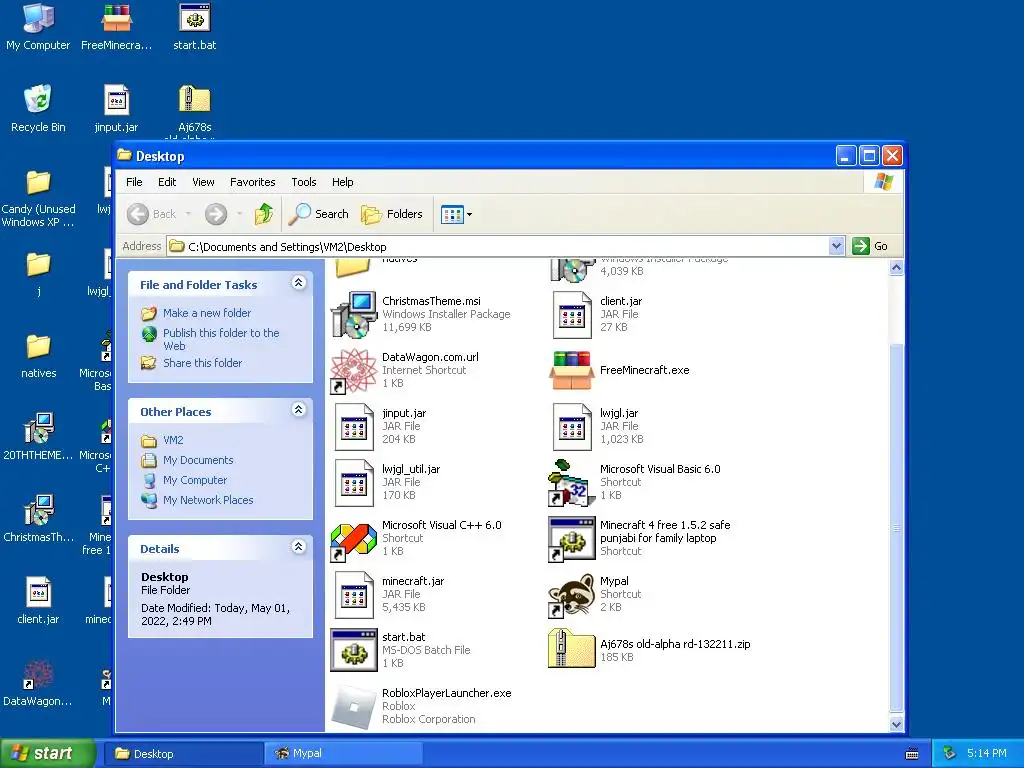Select the FreeMinecra... desktop icon

[x=116, y=27]
